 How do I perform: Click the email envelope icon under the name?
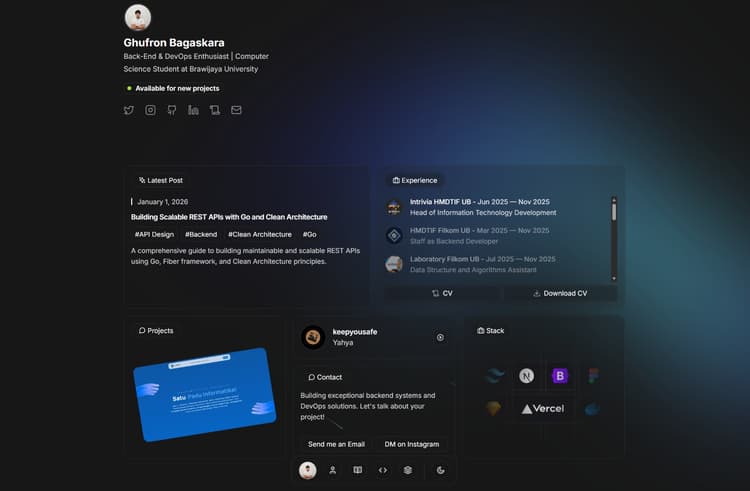[236, 110]
